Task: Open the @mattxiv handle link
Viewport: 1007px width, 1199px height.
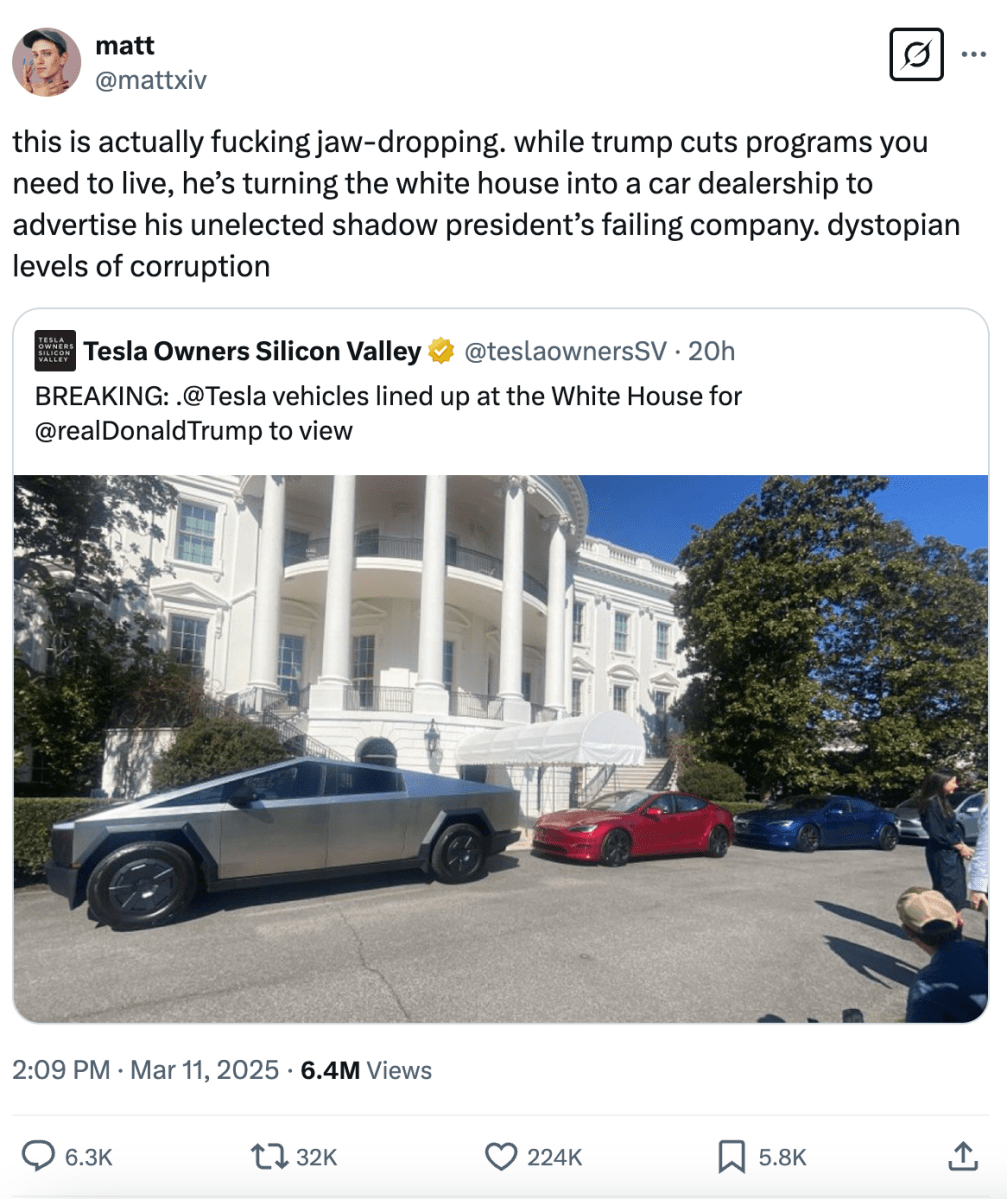Action: coord(151,80)
